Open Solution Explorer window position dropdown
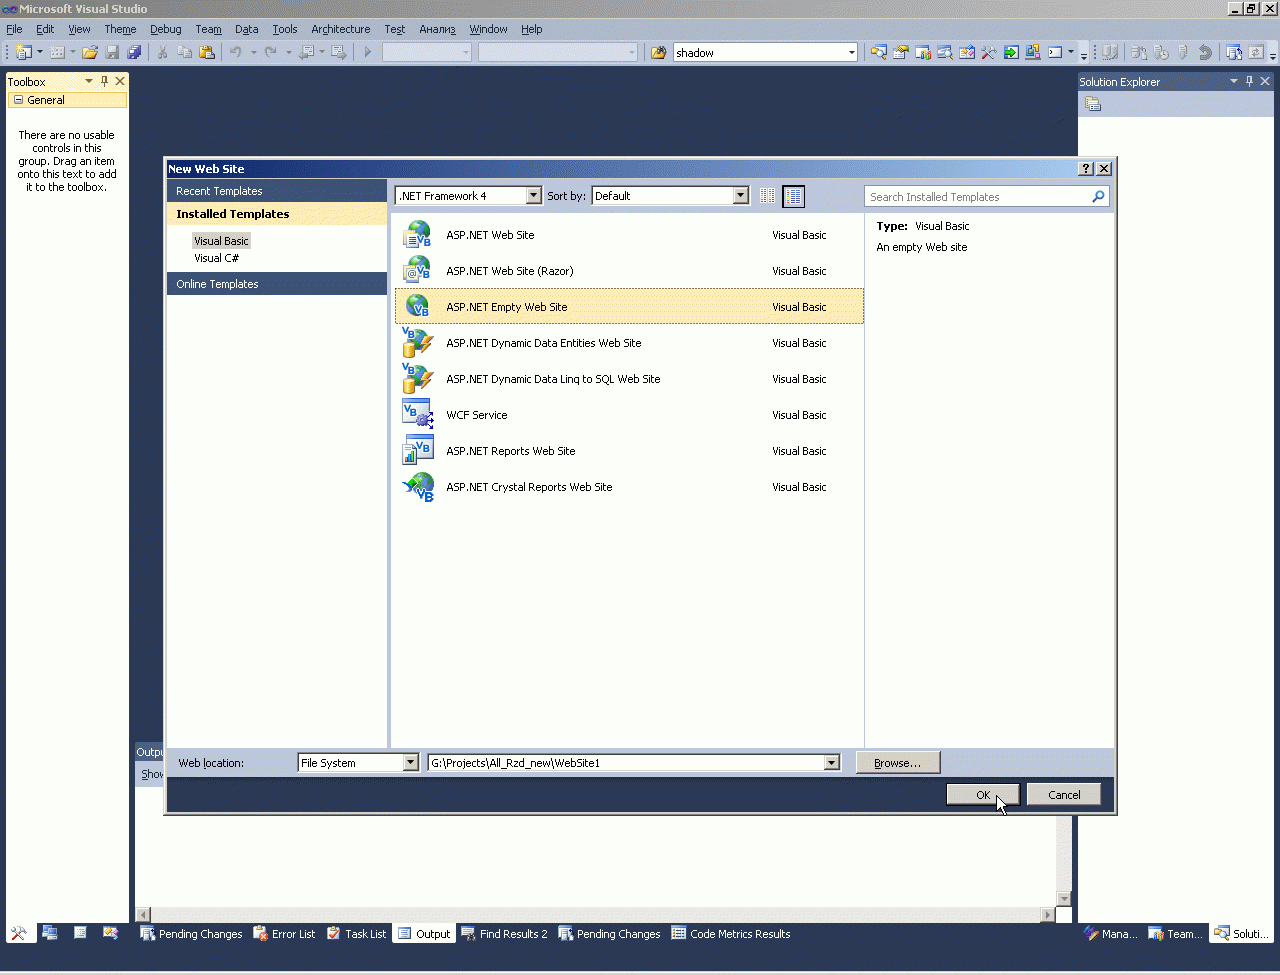 pos(1233,81)
